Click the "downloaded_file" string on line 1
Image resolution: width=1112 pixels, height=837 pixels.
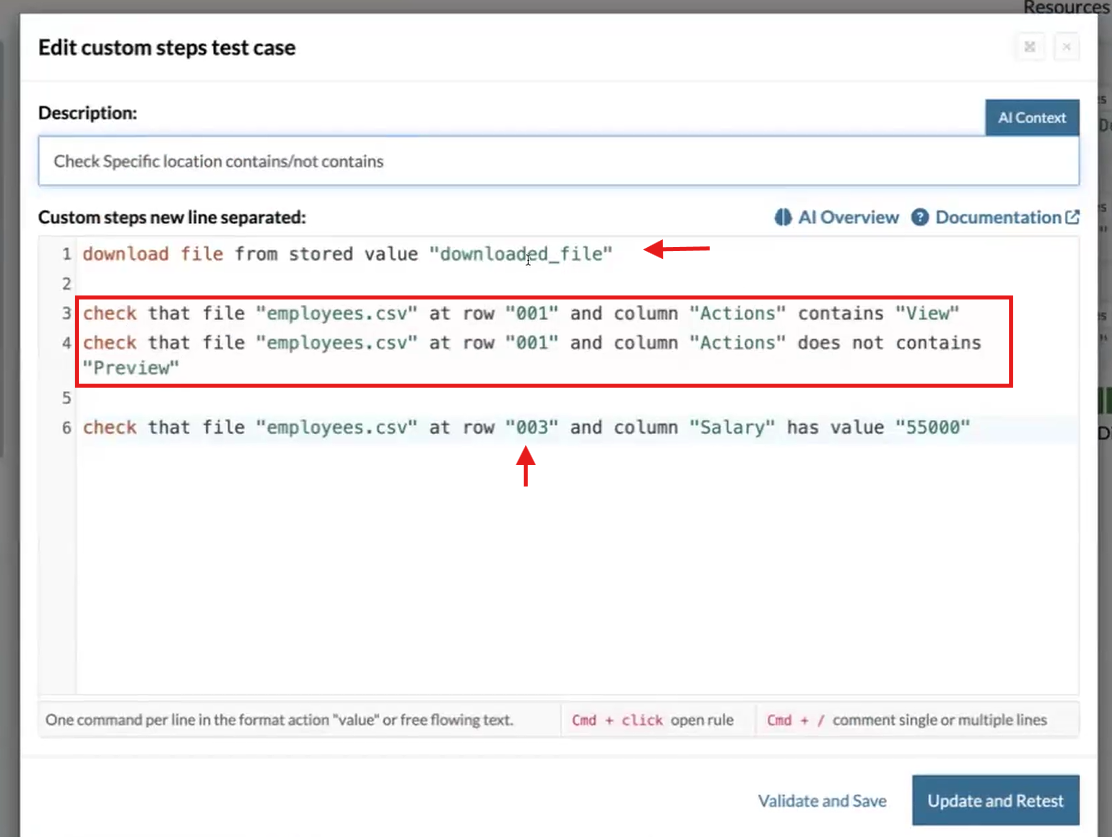pos(521,254)
